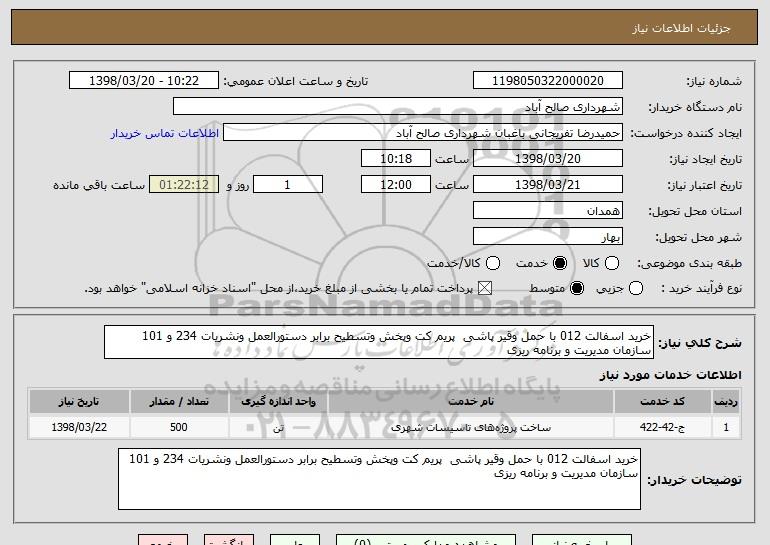Click the need date cell 1398/03/22
This screenshot has width=770, height=545.
79,427
